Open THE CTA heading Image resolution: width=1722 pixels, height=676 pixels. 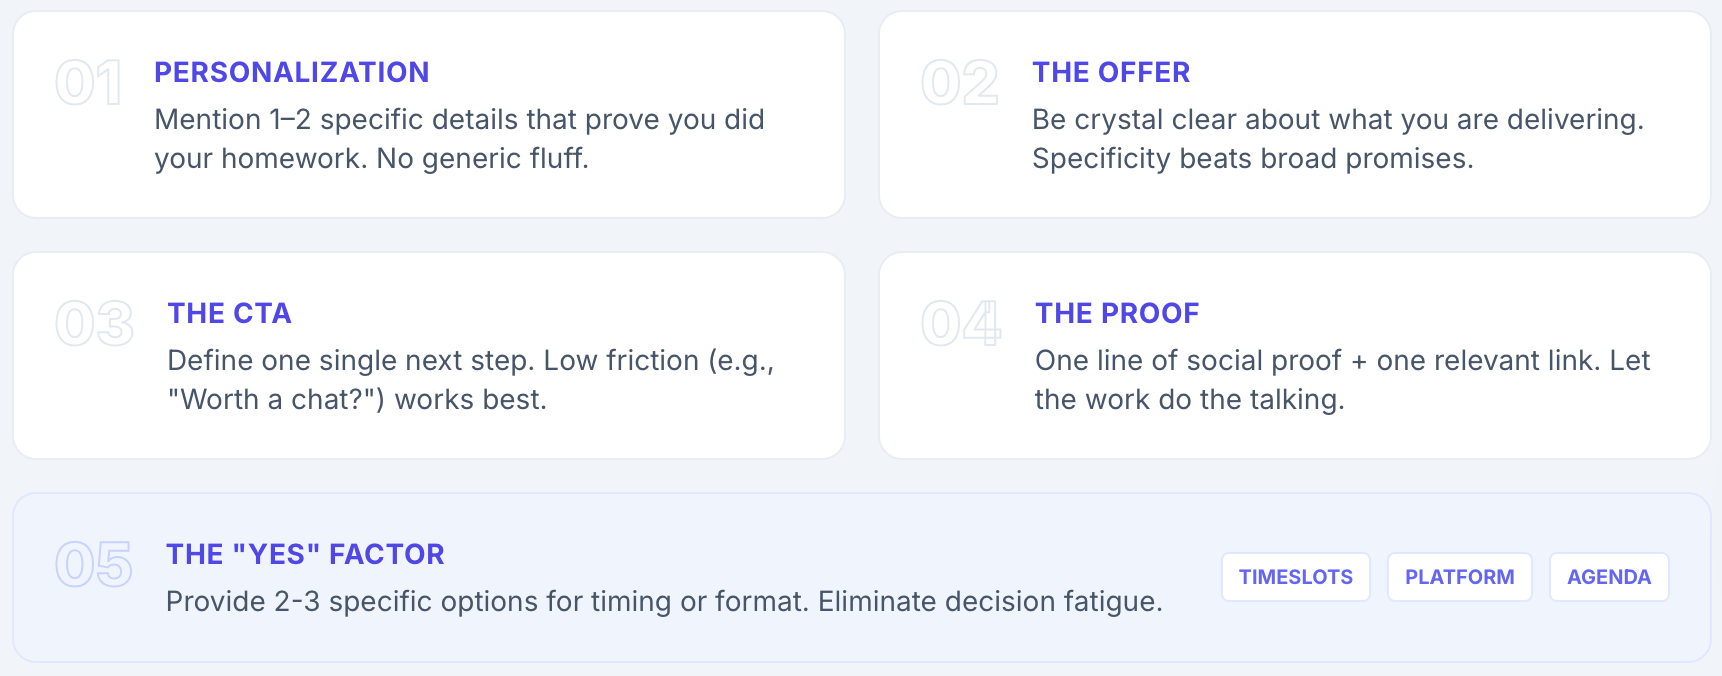229,313
